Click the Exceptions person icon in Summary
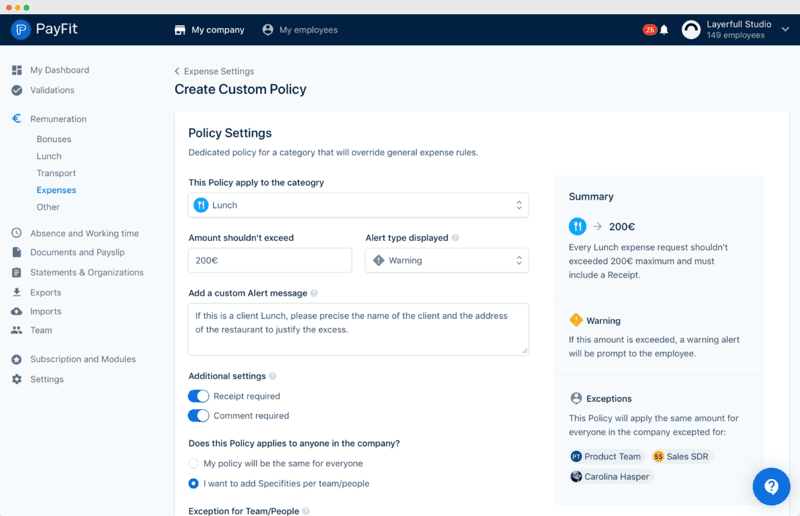800x516 pixels. click(576, 398)
